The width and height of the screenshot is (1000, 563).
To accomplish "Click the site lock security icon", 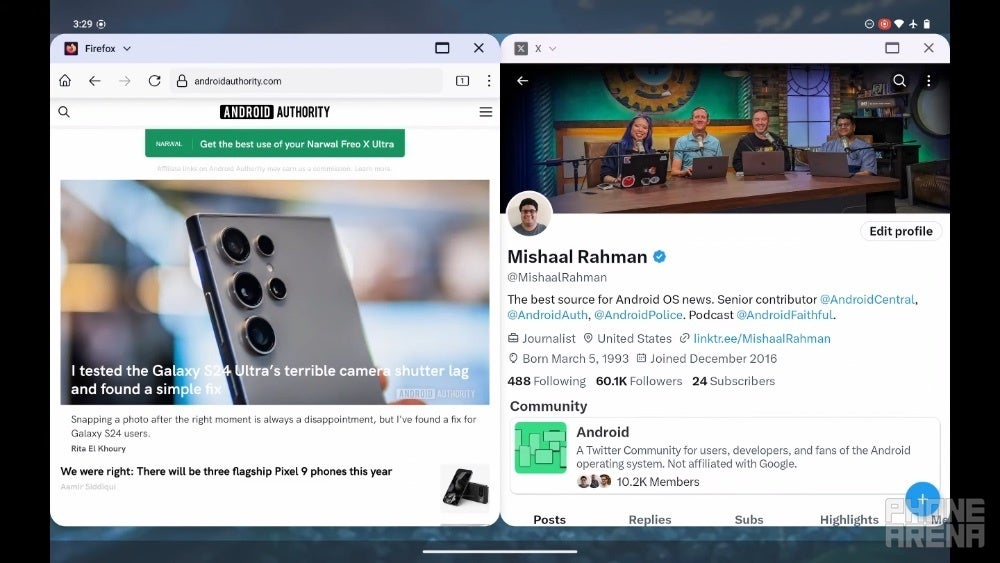I will (x=182, y=81).
